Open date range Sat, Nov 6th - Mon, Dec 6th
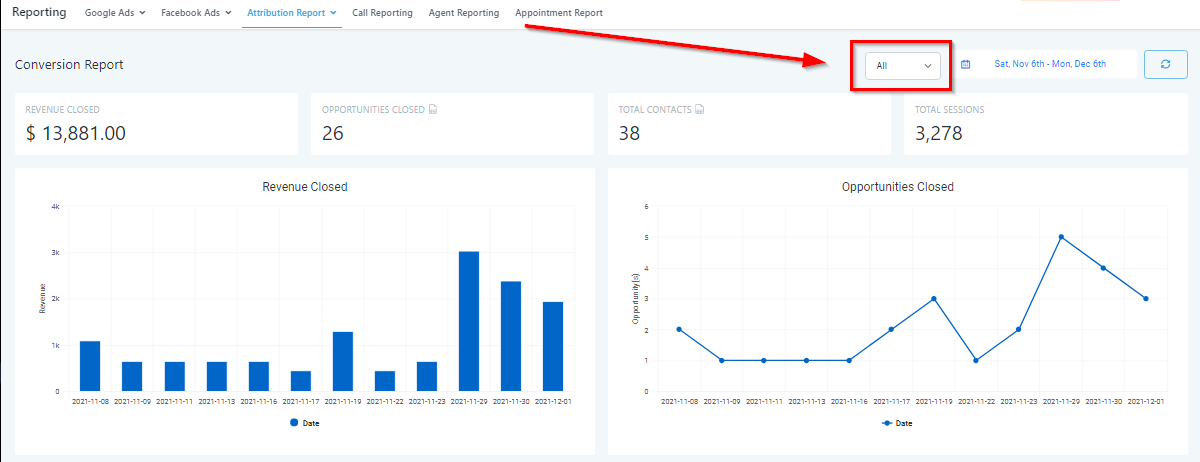 tap(1050, 64)
